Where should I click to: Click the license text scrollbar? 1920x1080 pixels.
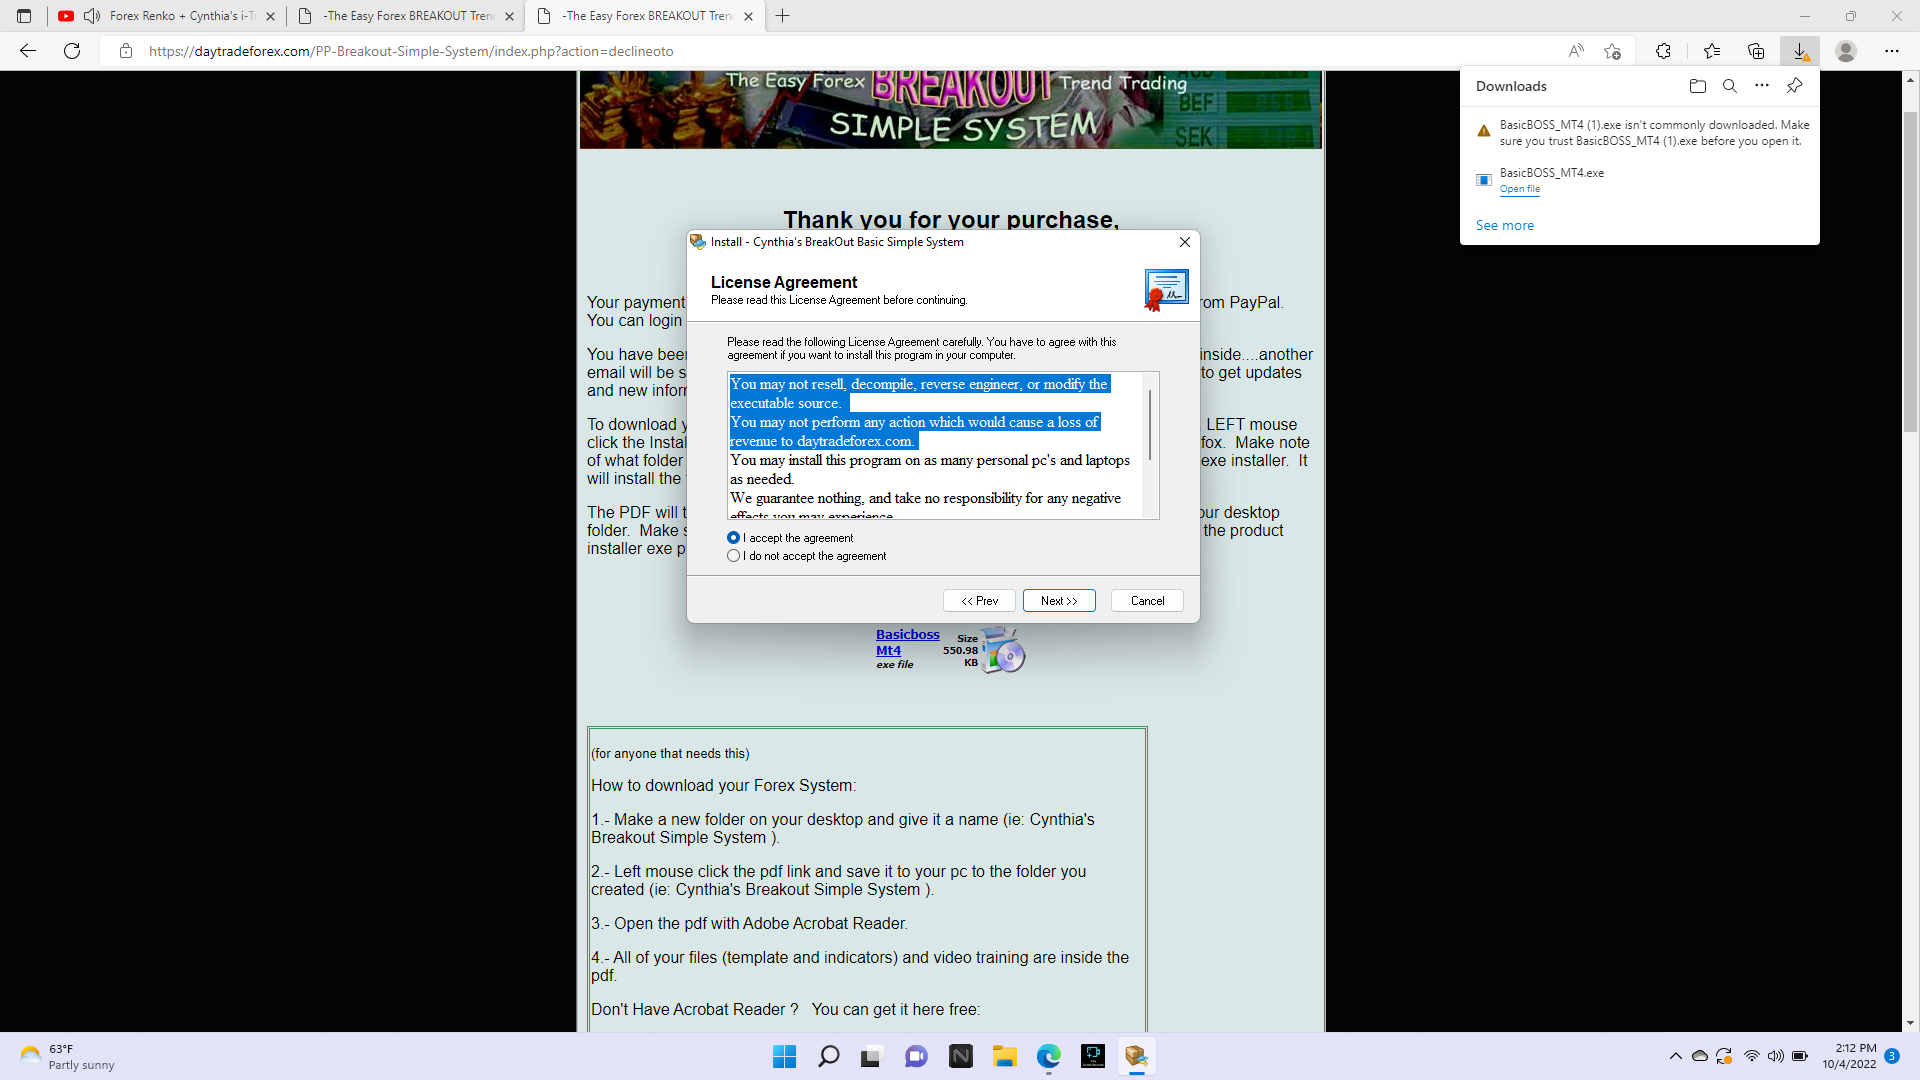click(1150, 425)
